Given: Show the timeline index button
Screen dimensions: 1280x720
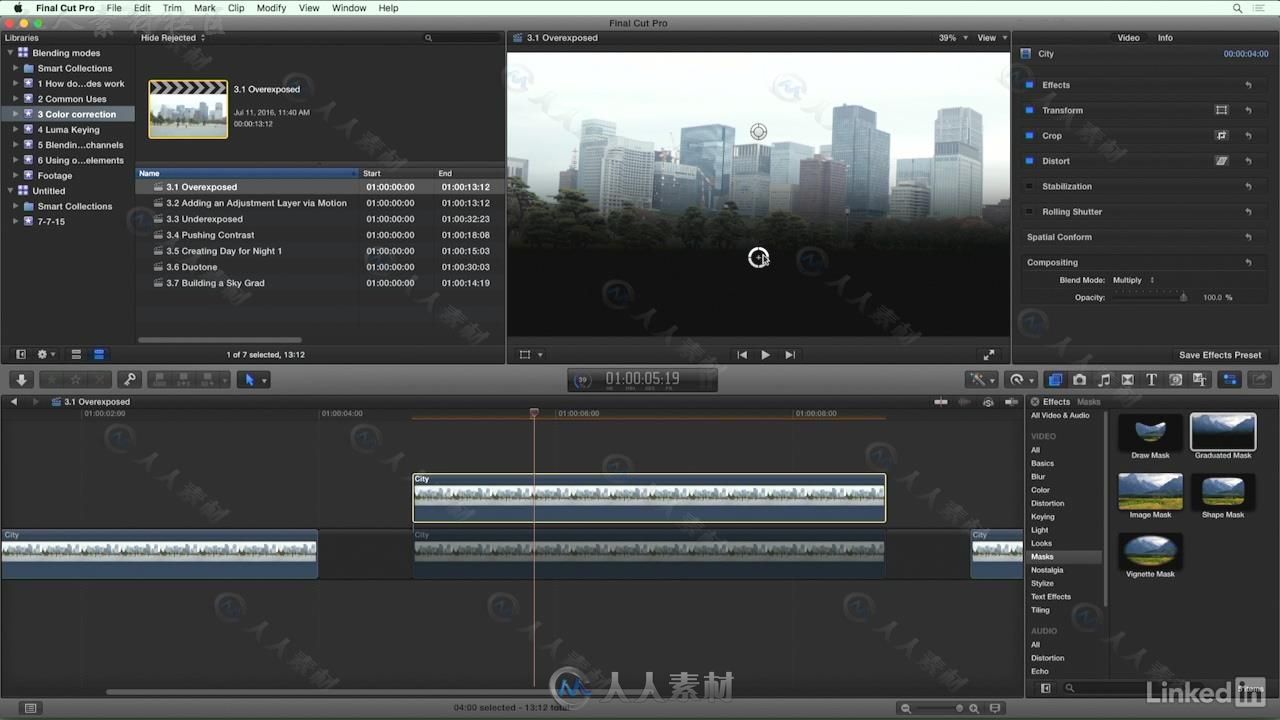Looking at the screenshot, I should pos(31,708).
